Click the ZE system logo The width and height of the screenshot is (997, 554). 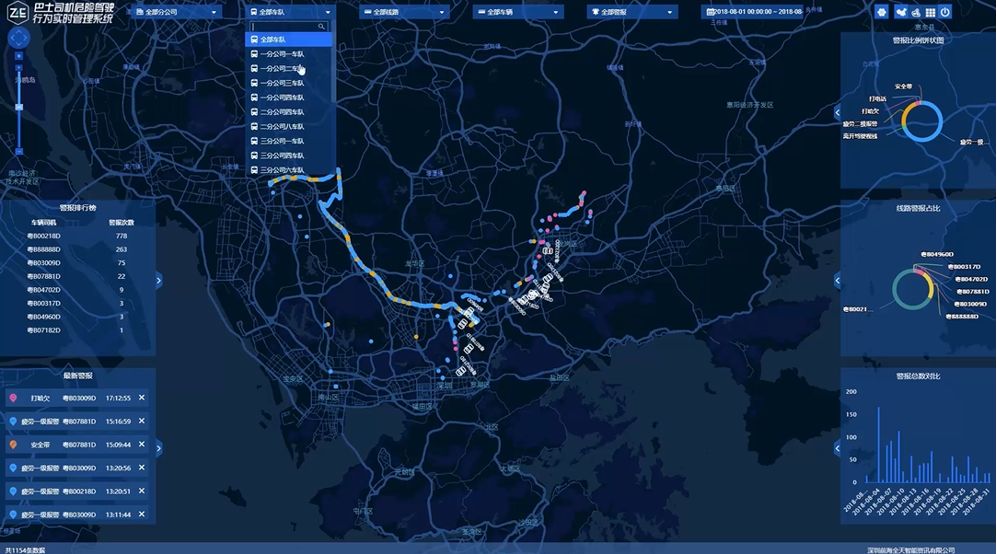tap(18, 12)
